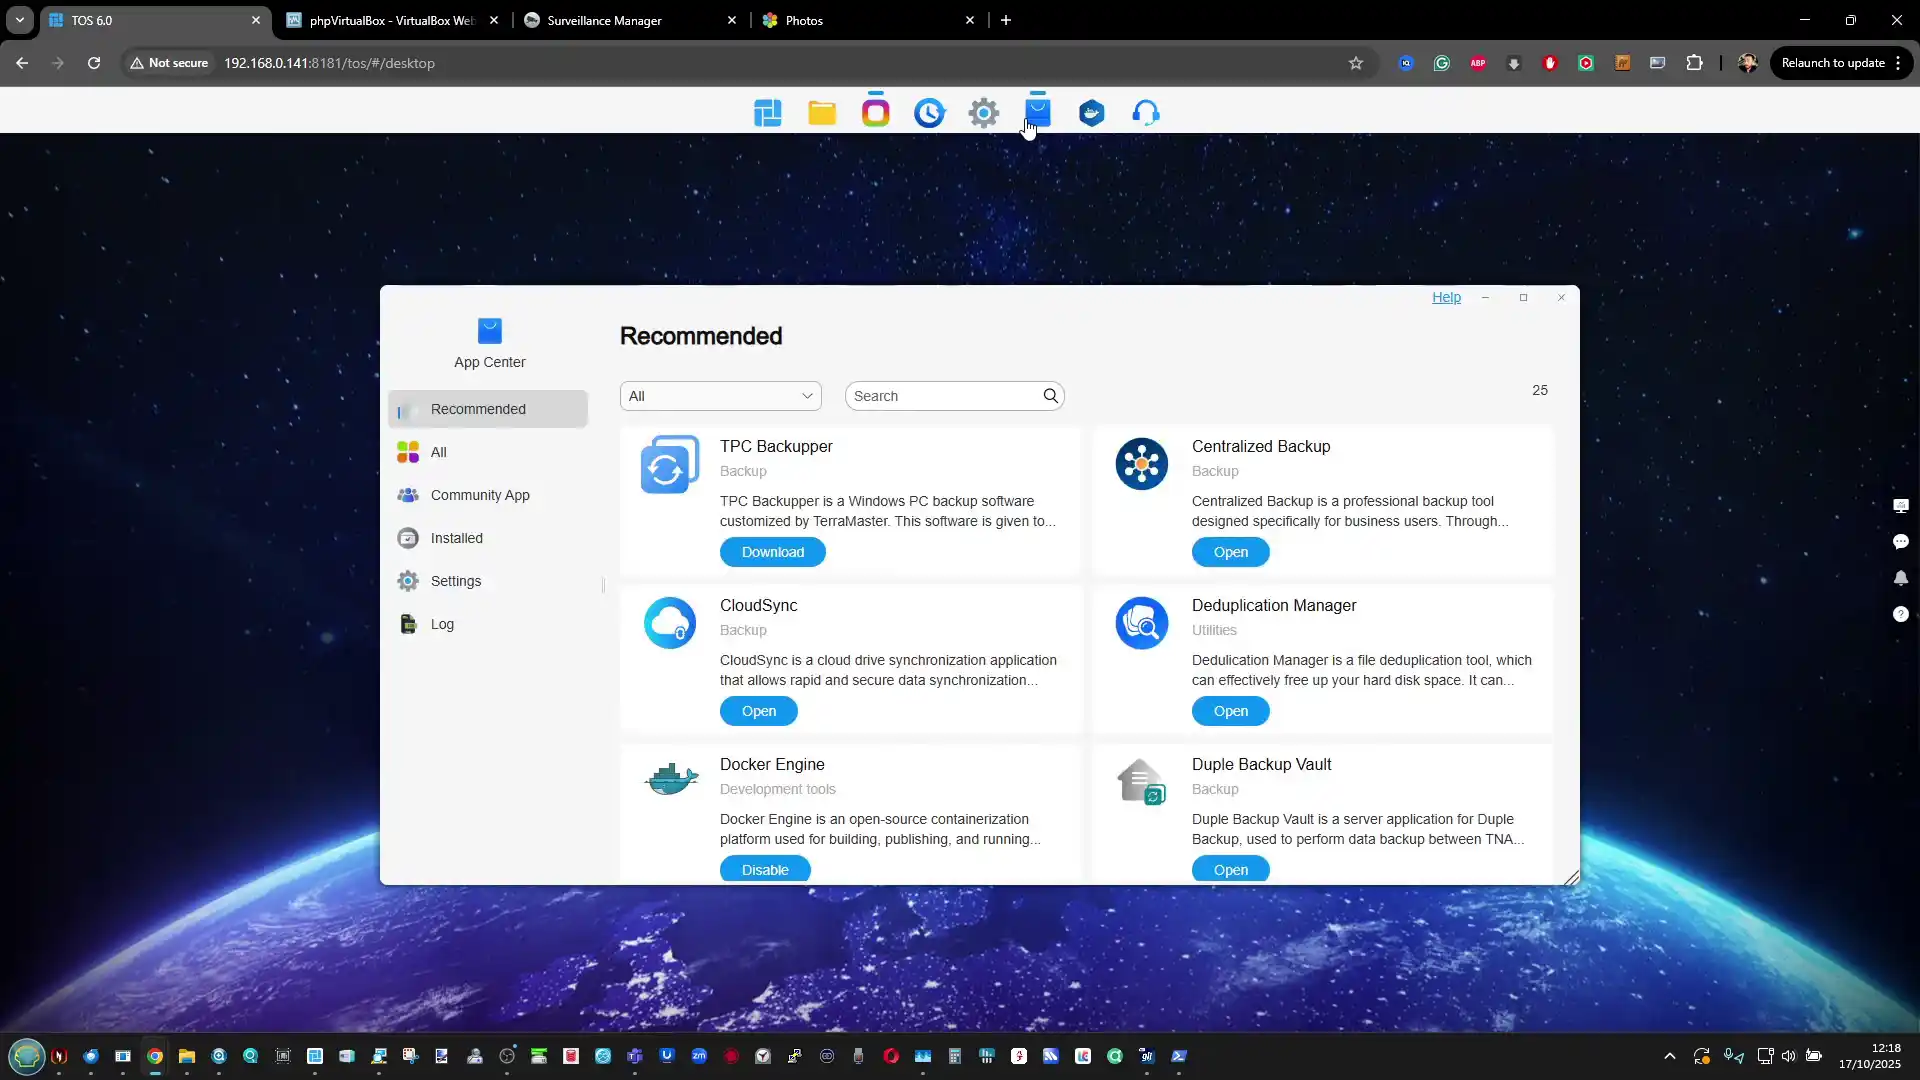Image resolution: width=1920 pixels, height=1080 pixels.
Task: Expand the All category dropdown
Action: [x=721, y=396]
